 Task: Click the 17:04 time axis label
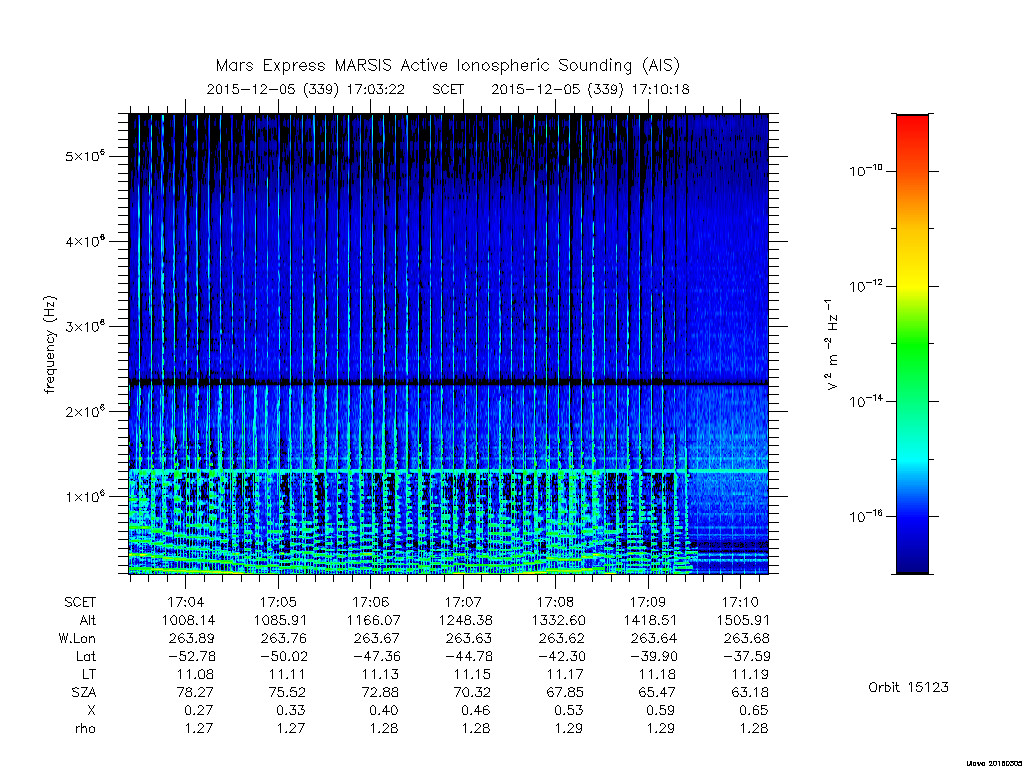[x=186, y=602]
